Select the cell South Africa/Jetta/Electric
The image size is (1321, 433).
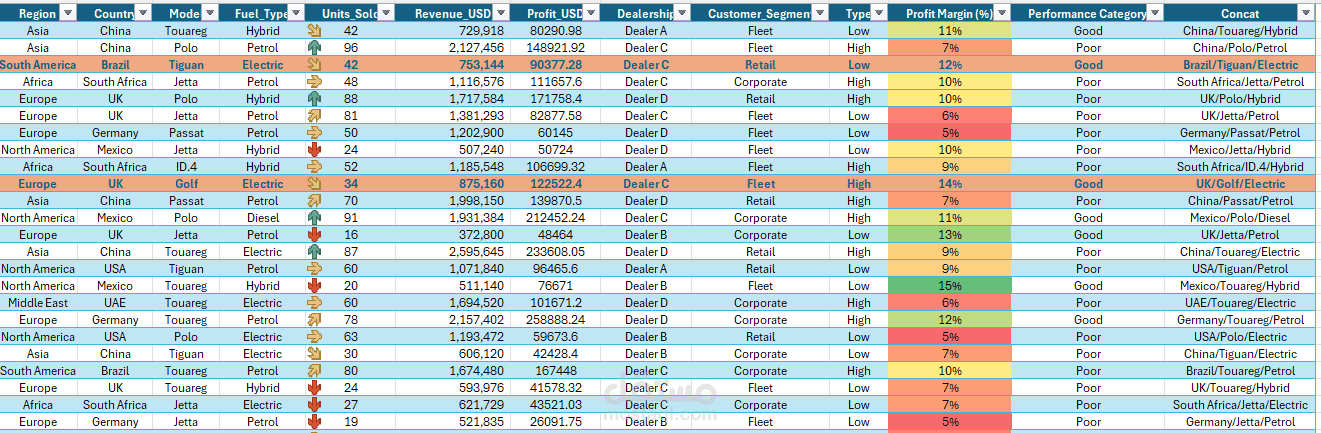click(x=1241, y=405)
